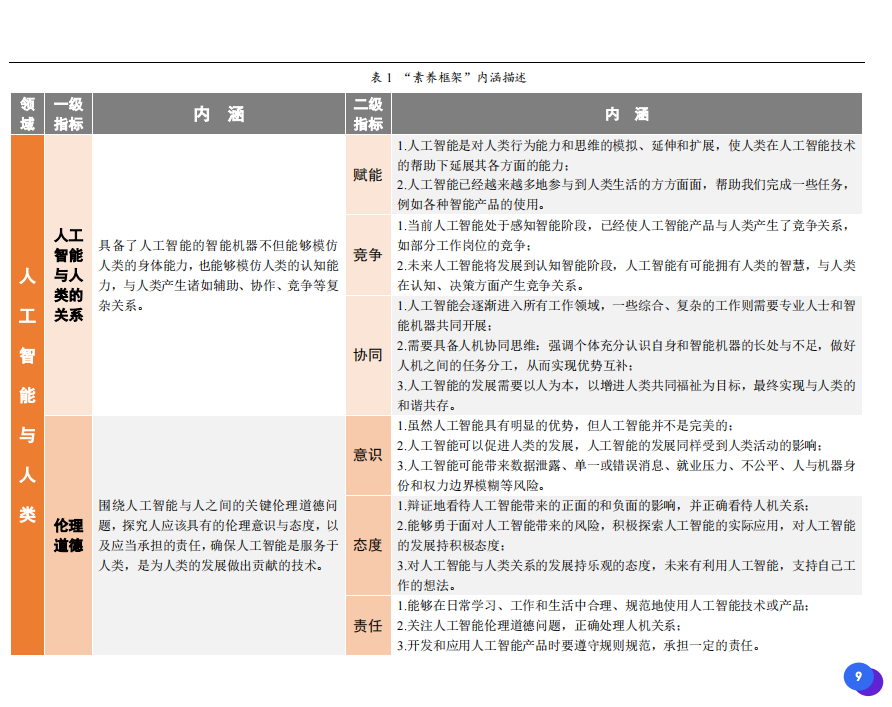
Task: Click the description paragraph for "责任"
Action: [626, 625]
